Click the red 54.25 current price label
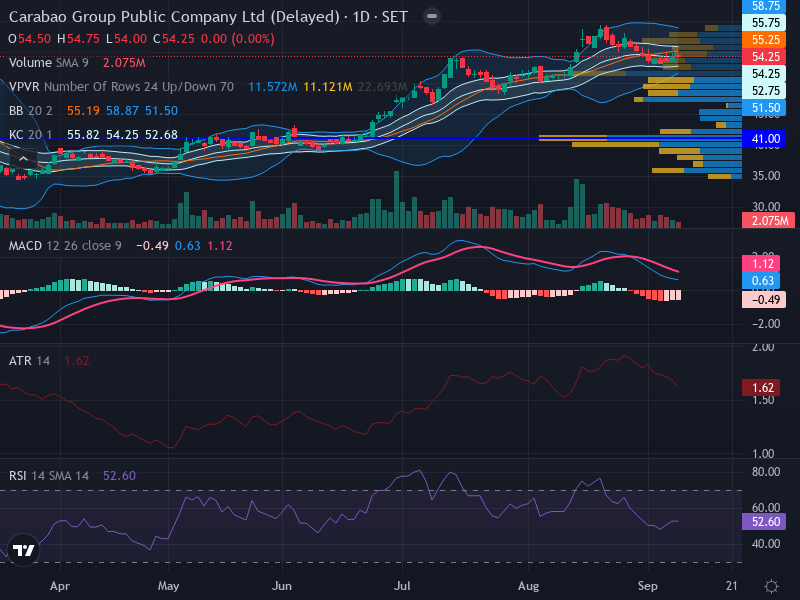Screen dimensions: 800x600 click(765, 57)
